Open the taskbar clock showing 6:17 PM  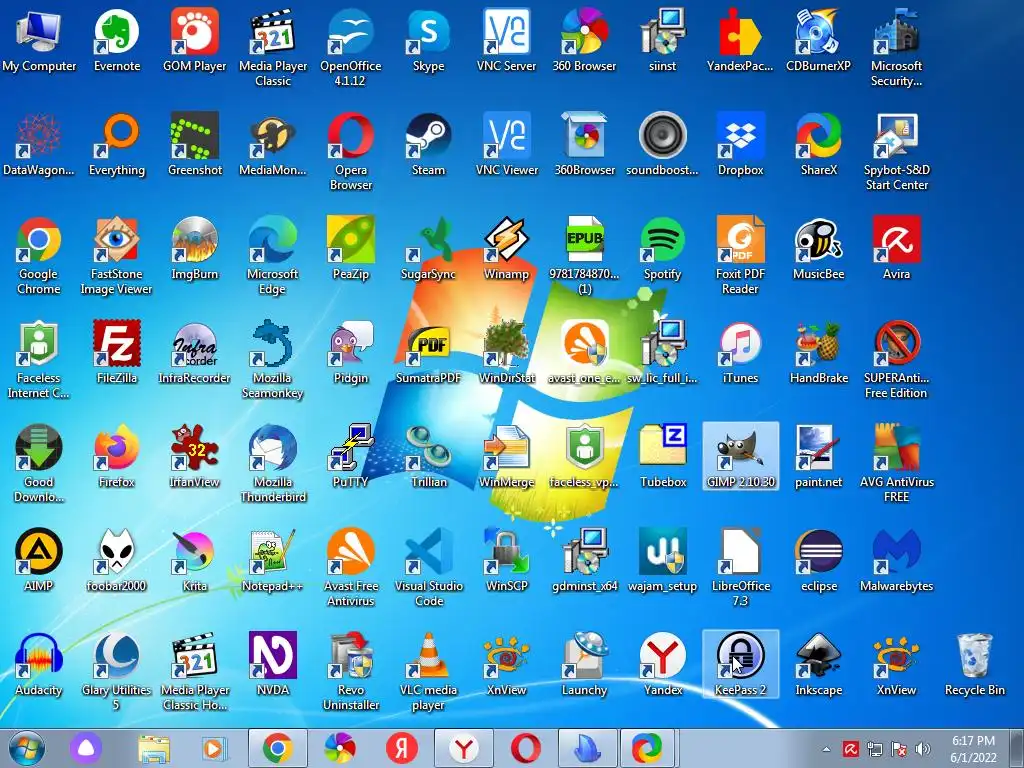973,749
